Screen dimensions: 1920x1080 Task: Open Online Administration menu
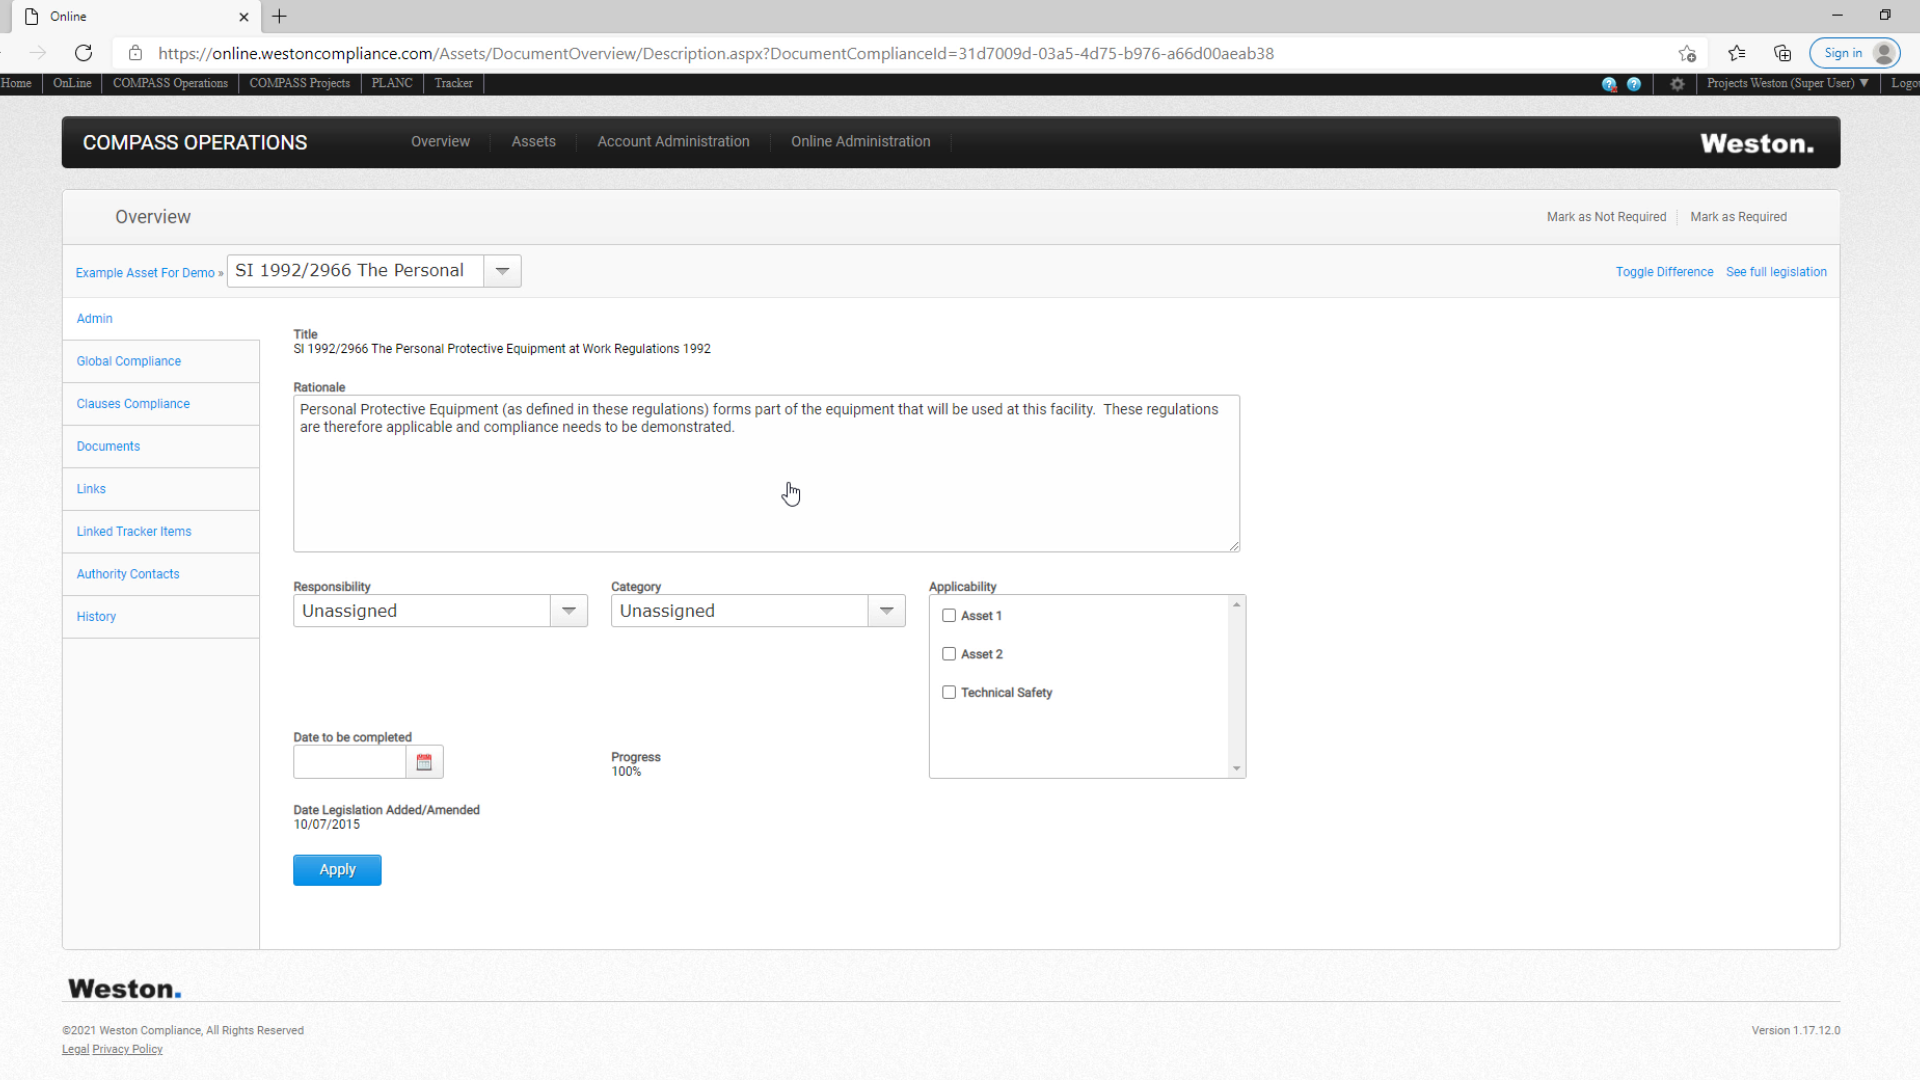pyautogui.click(x=860, y=142)
